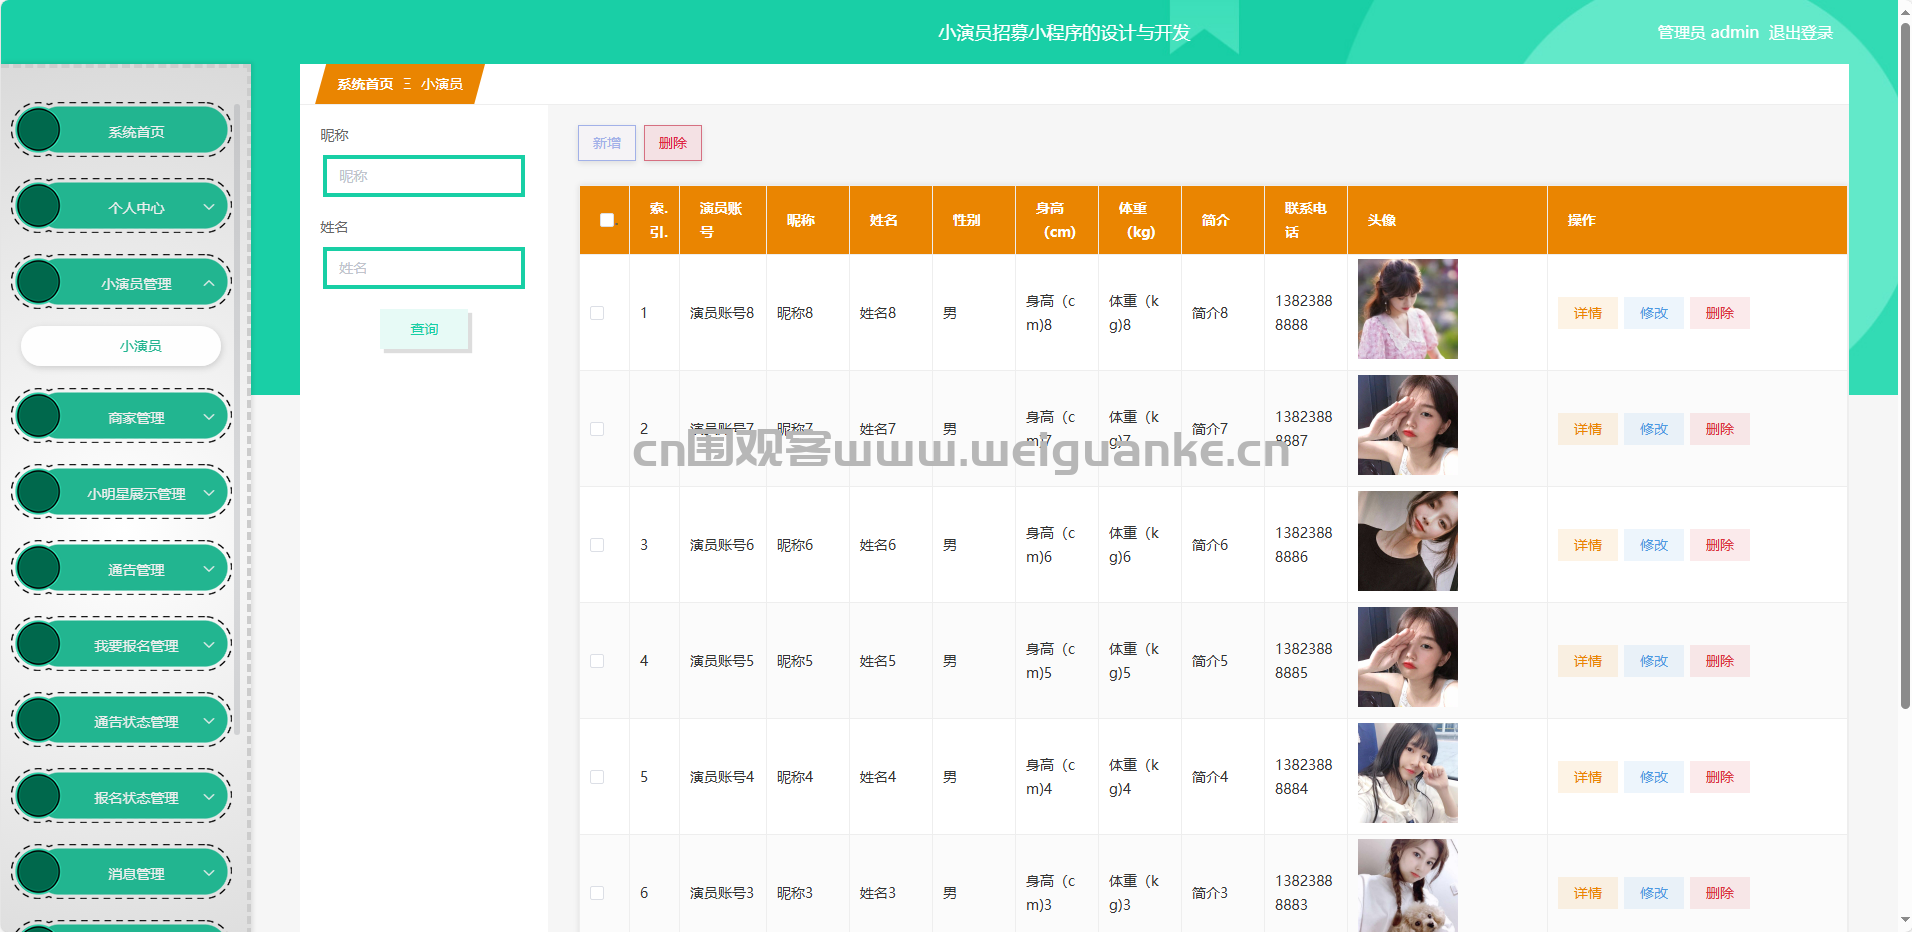Click the avatar thumbnail of 演员账号4
This screenshot has width=1912, height=932.
point(1408,773)
